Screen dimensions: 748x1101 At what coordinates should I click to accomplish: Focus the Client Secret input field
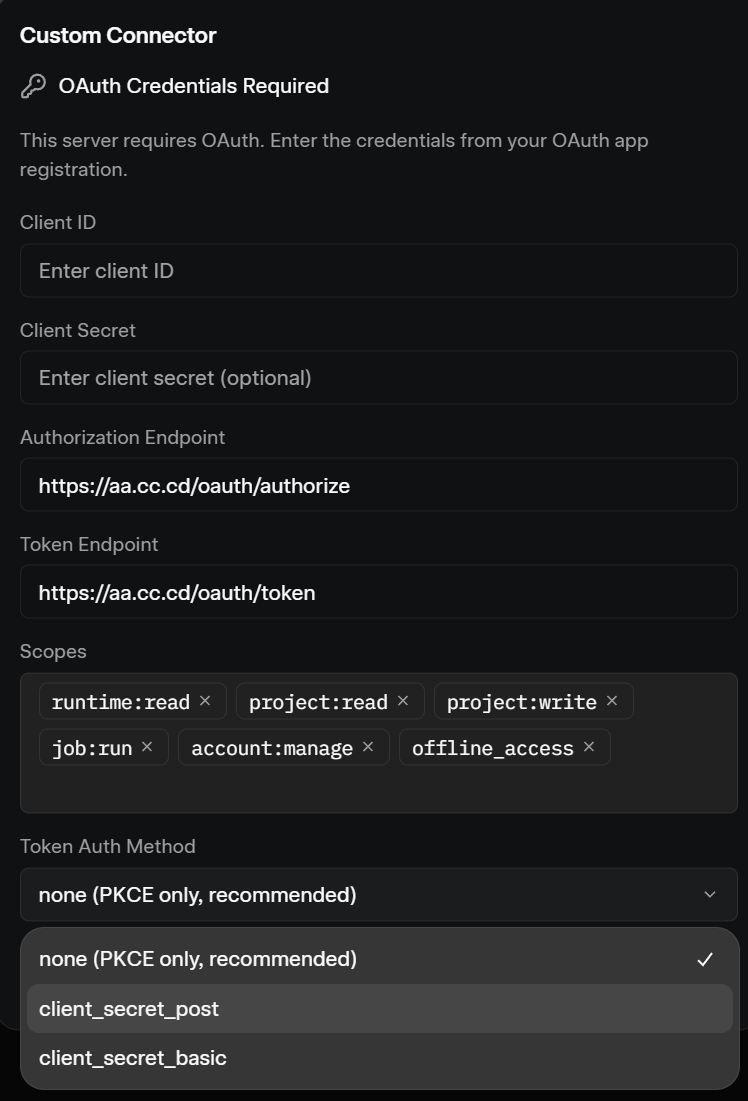(x=379, y=378)
